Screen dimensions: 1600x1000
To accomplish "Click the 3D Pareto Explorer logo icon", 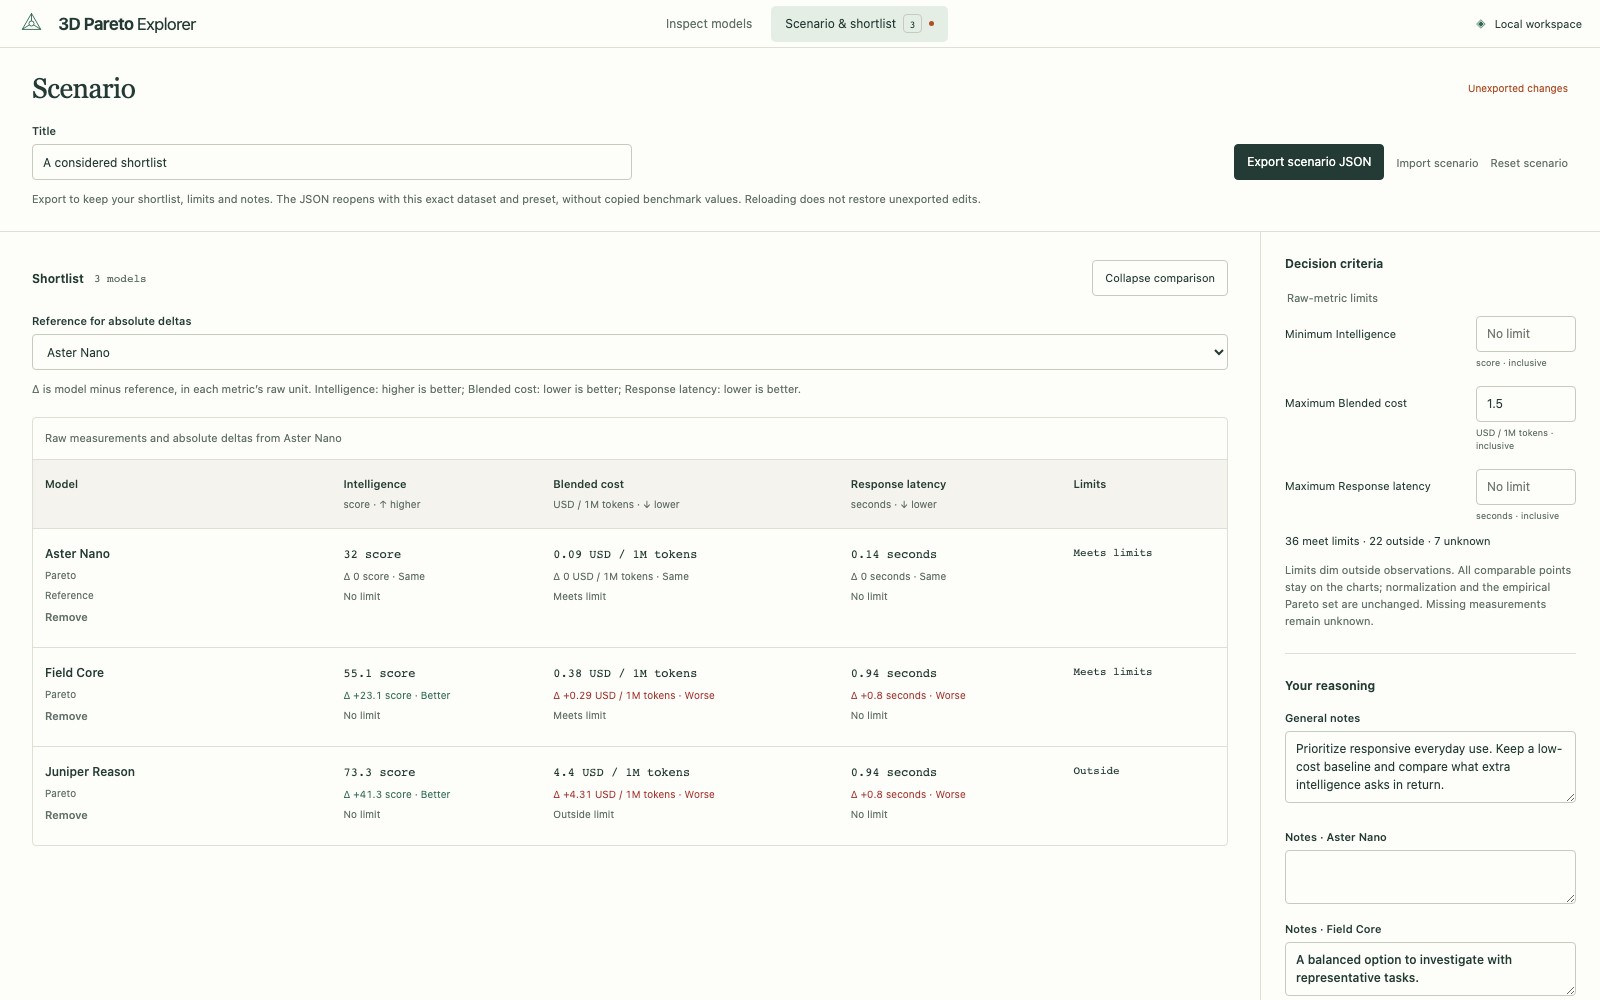I will pyautogui.click(x=32, y=23).
